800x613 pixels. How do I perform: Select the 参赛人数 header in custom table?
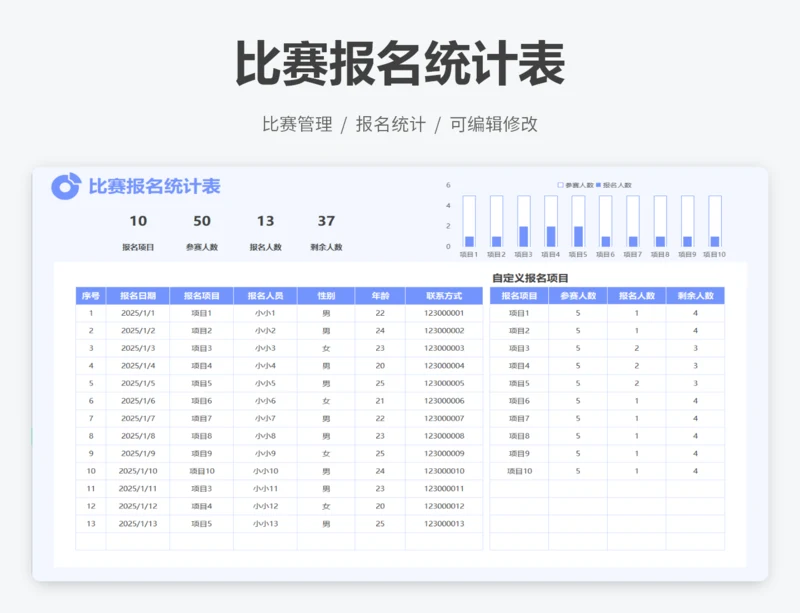point(578,296)
